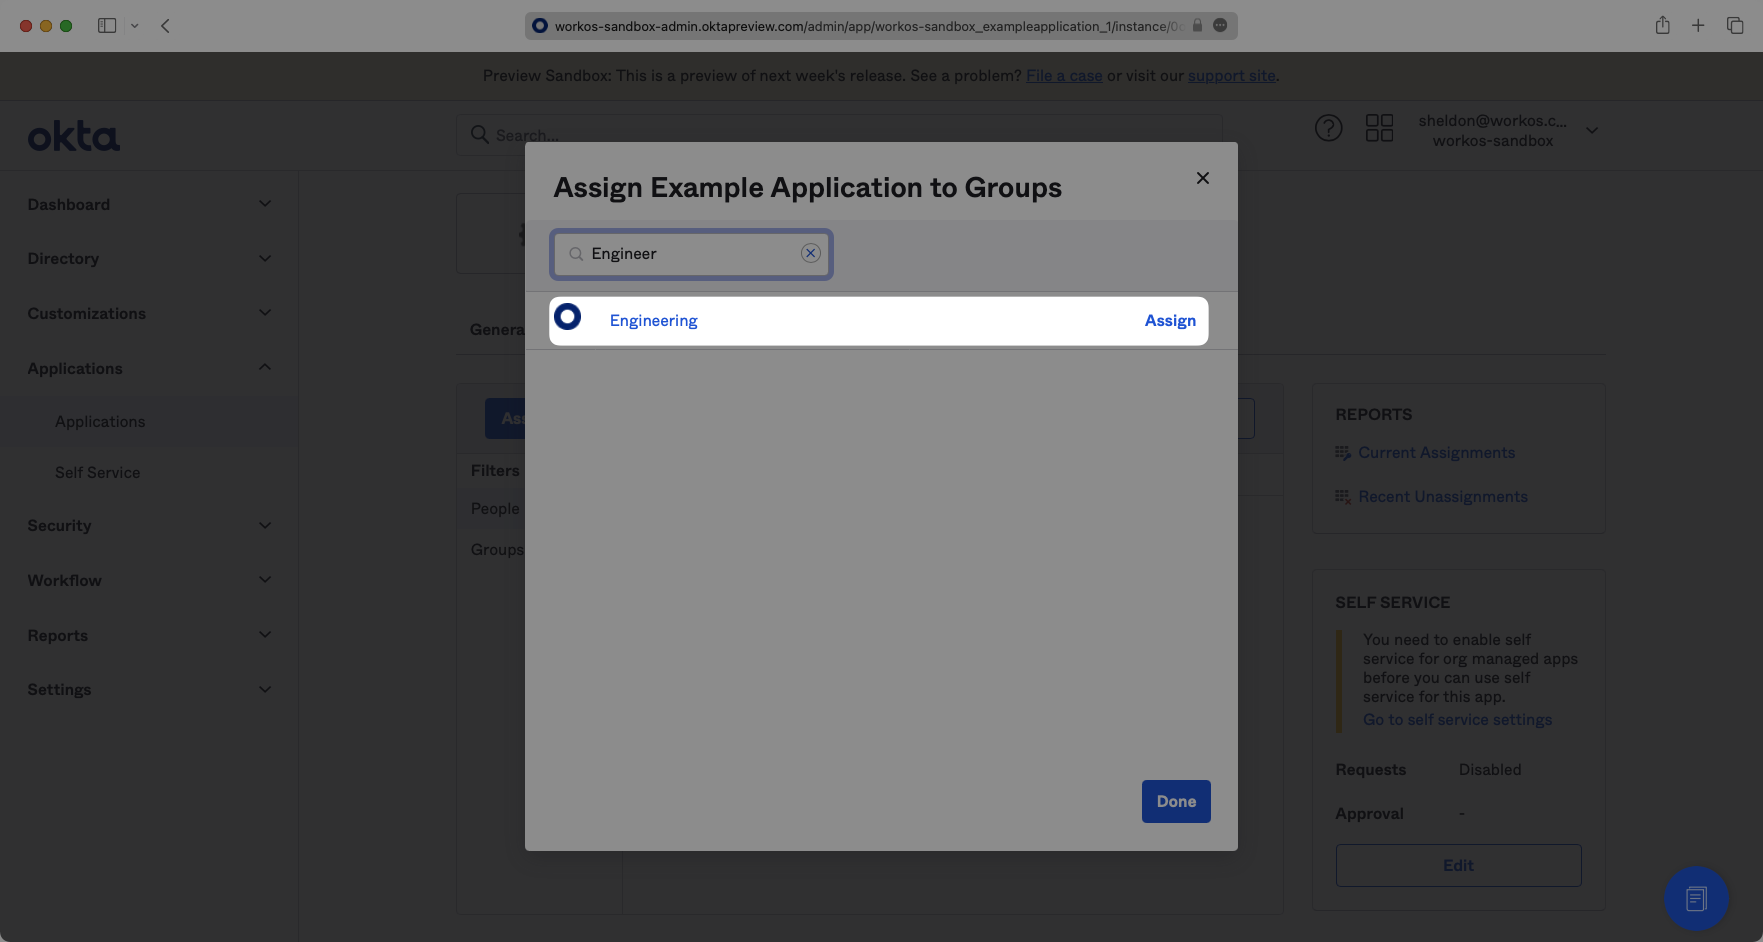Click the Engineer group search field

pyautogui.click(x=692, y=254)
